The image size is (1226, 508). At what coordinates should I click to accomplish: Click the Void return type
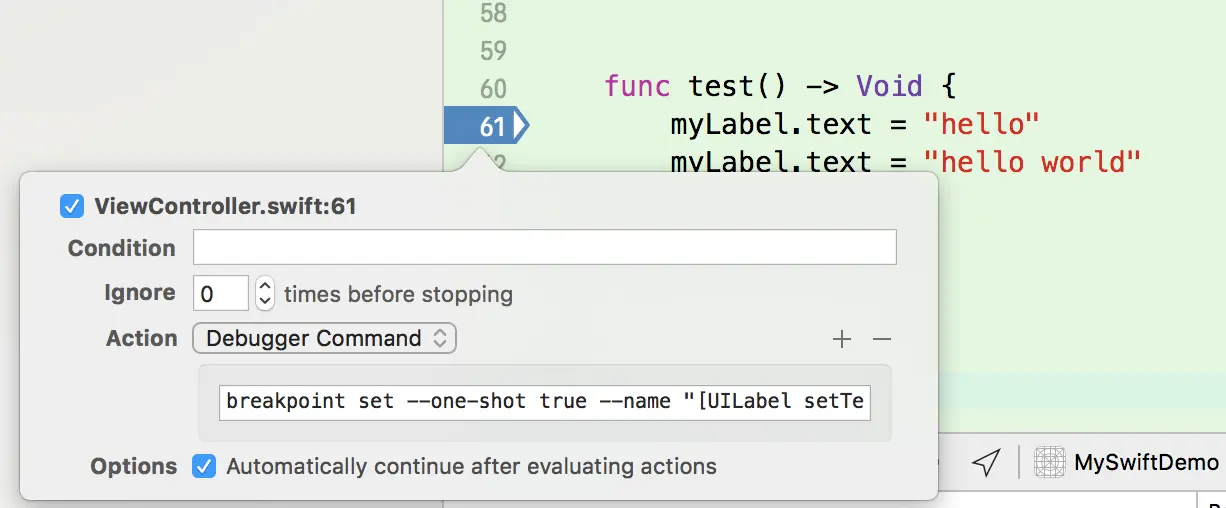889,86
